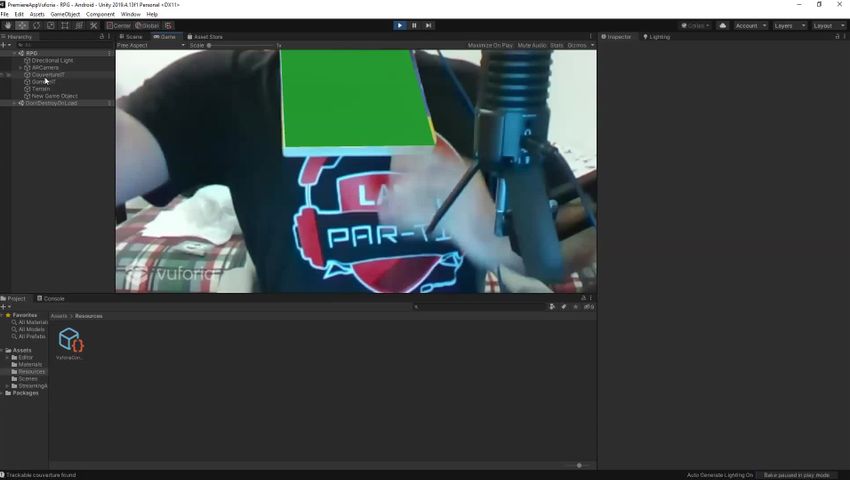Open the Free Aspect dropdown
Image resolution: width=850 pixels, height=480 pixels.
pyautogui.click(x=151, y=45)
